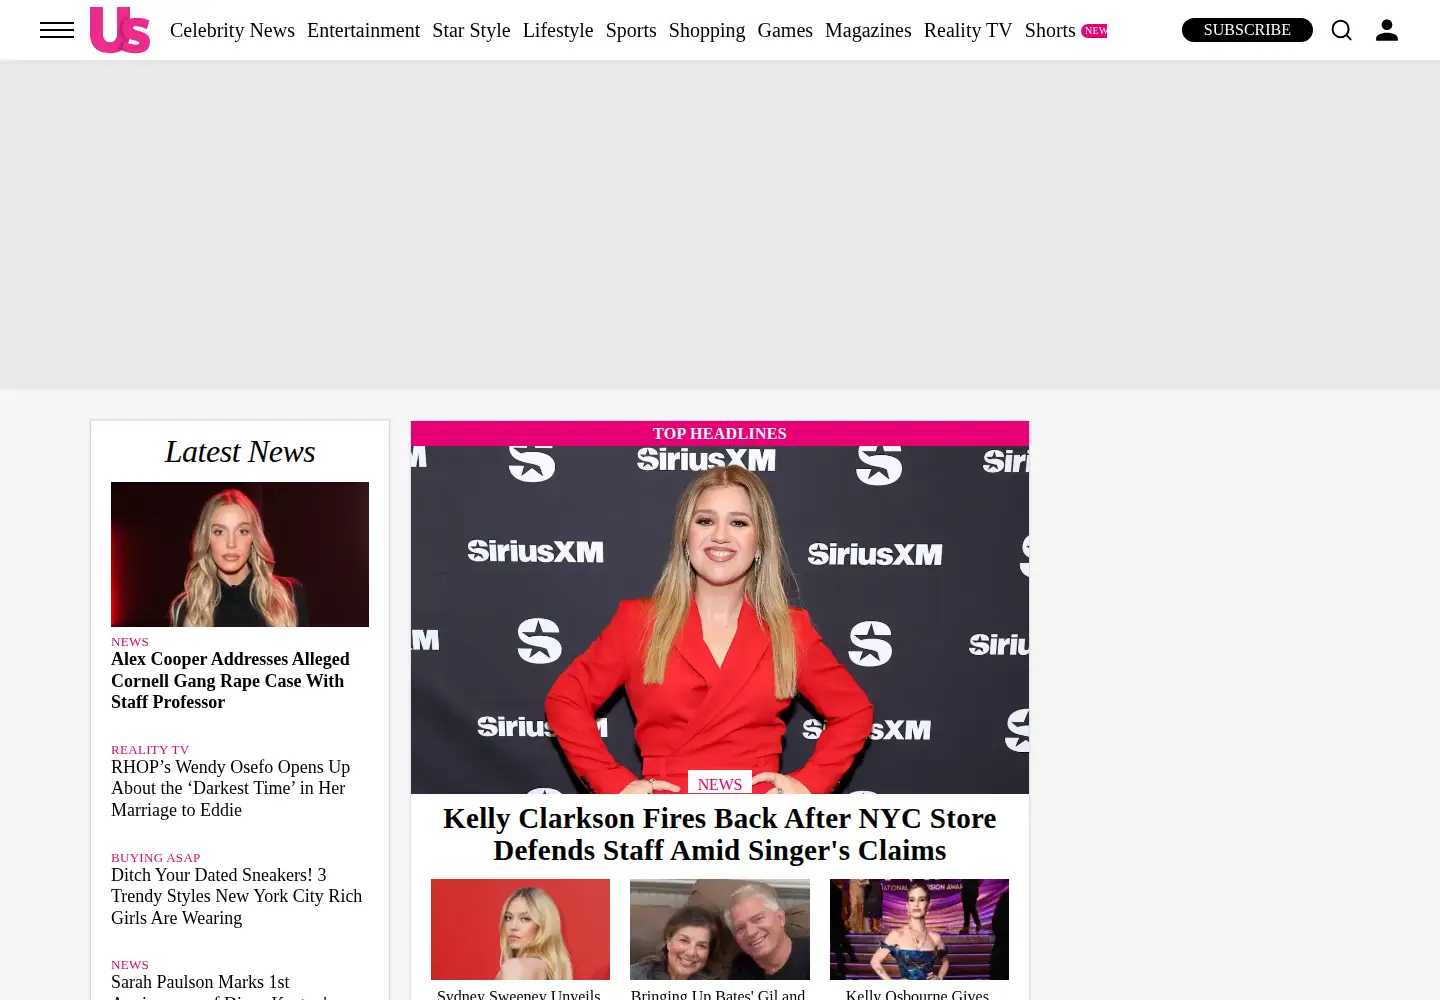The width and height of the screenshot is (1440, 1000).
Task: Open the Alex Cooper article thumbnail
Action: [240, 554]
